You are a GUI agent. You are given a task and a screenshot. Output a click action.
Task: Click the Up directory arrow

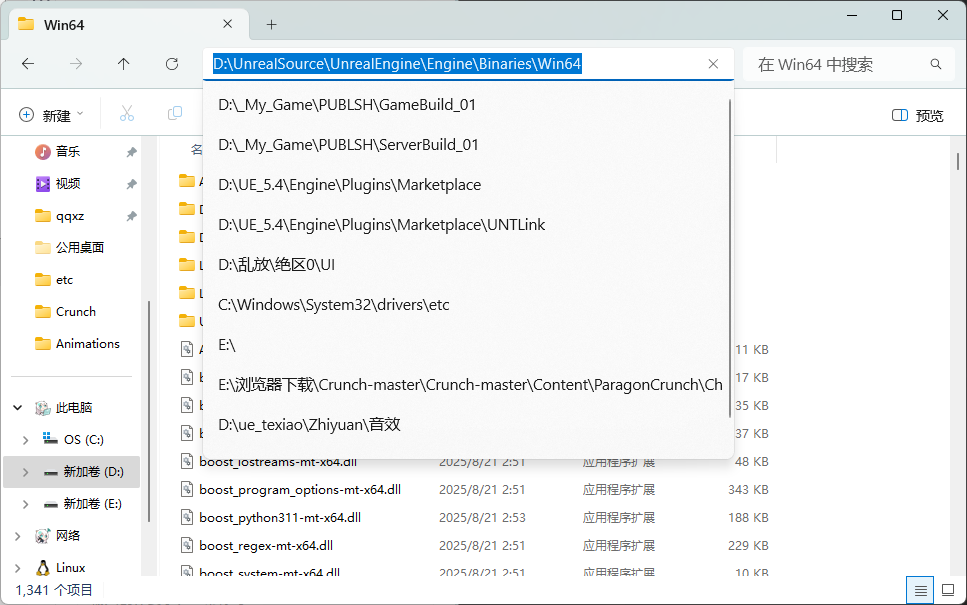123,64
